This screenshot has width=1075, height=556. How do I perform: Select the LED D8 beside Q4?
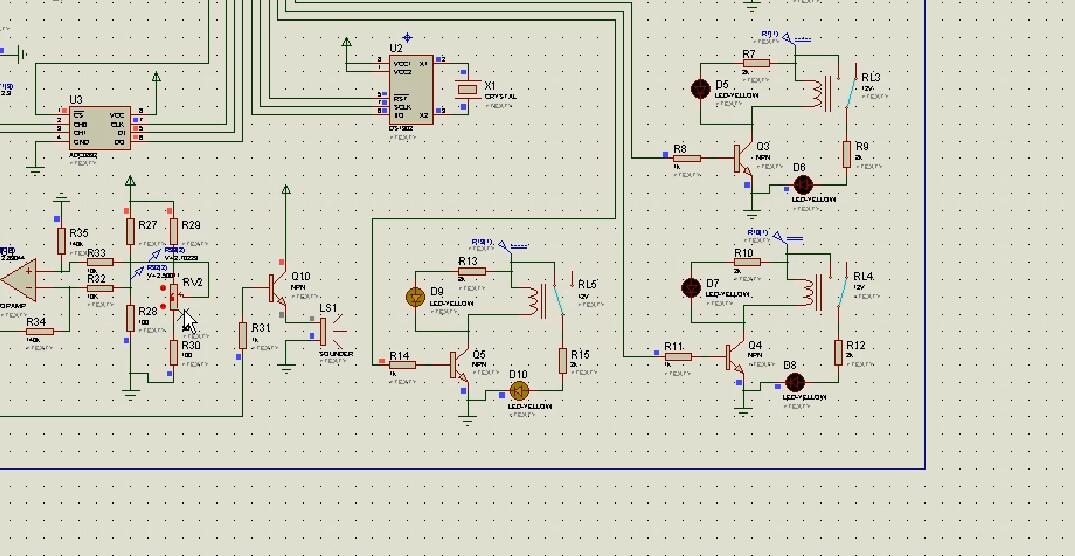[795, 383]
